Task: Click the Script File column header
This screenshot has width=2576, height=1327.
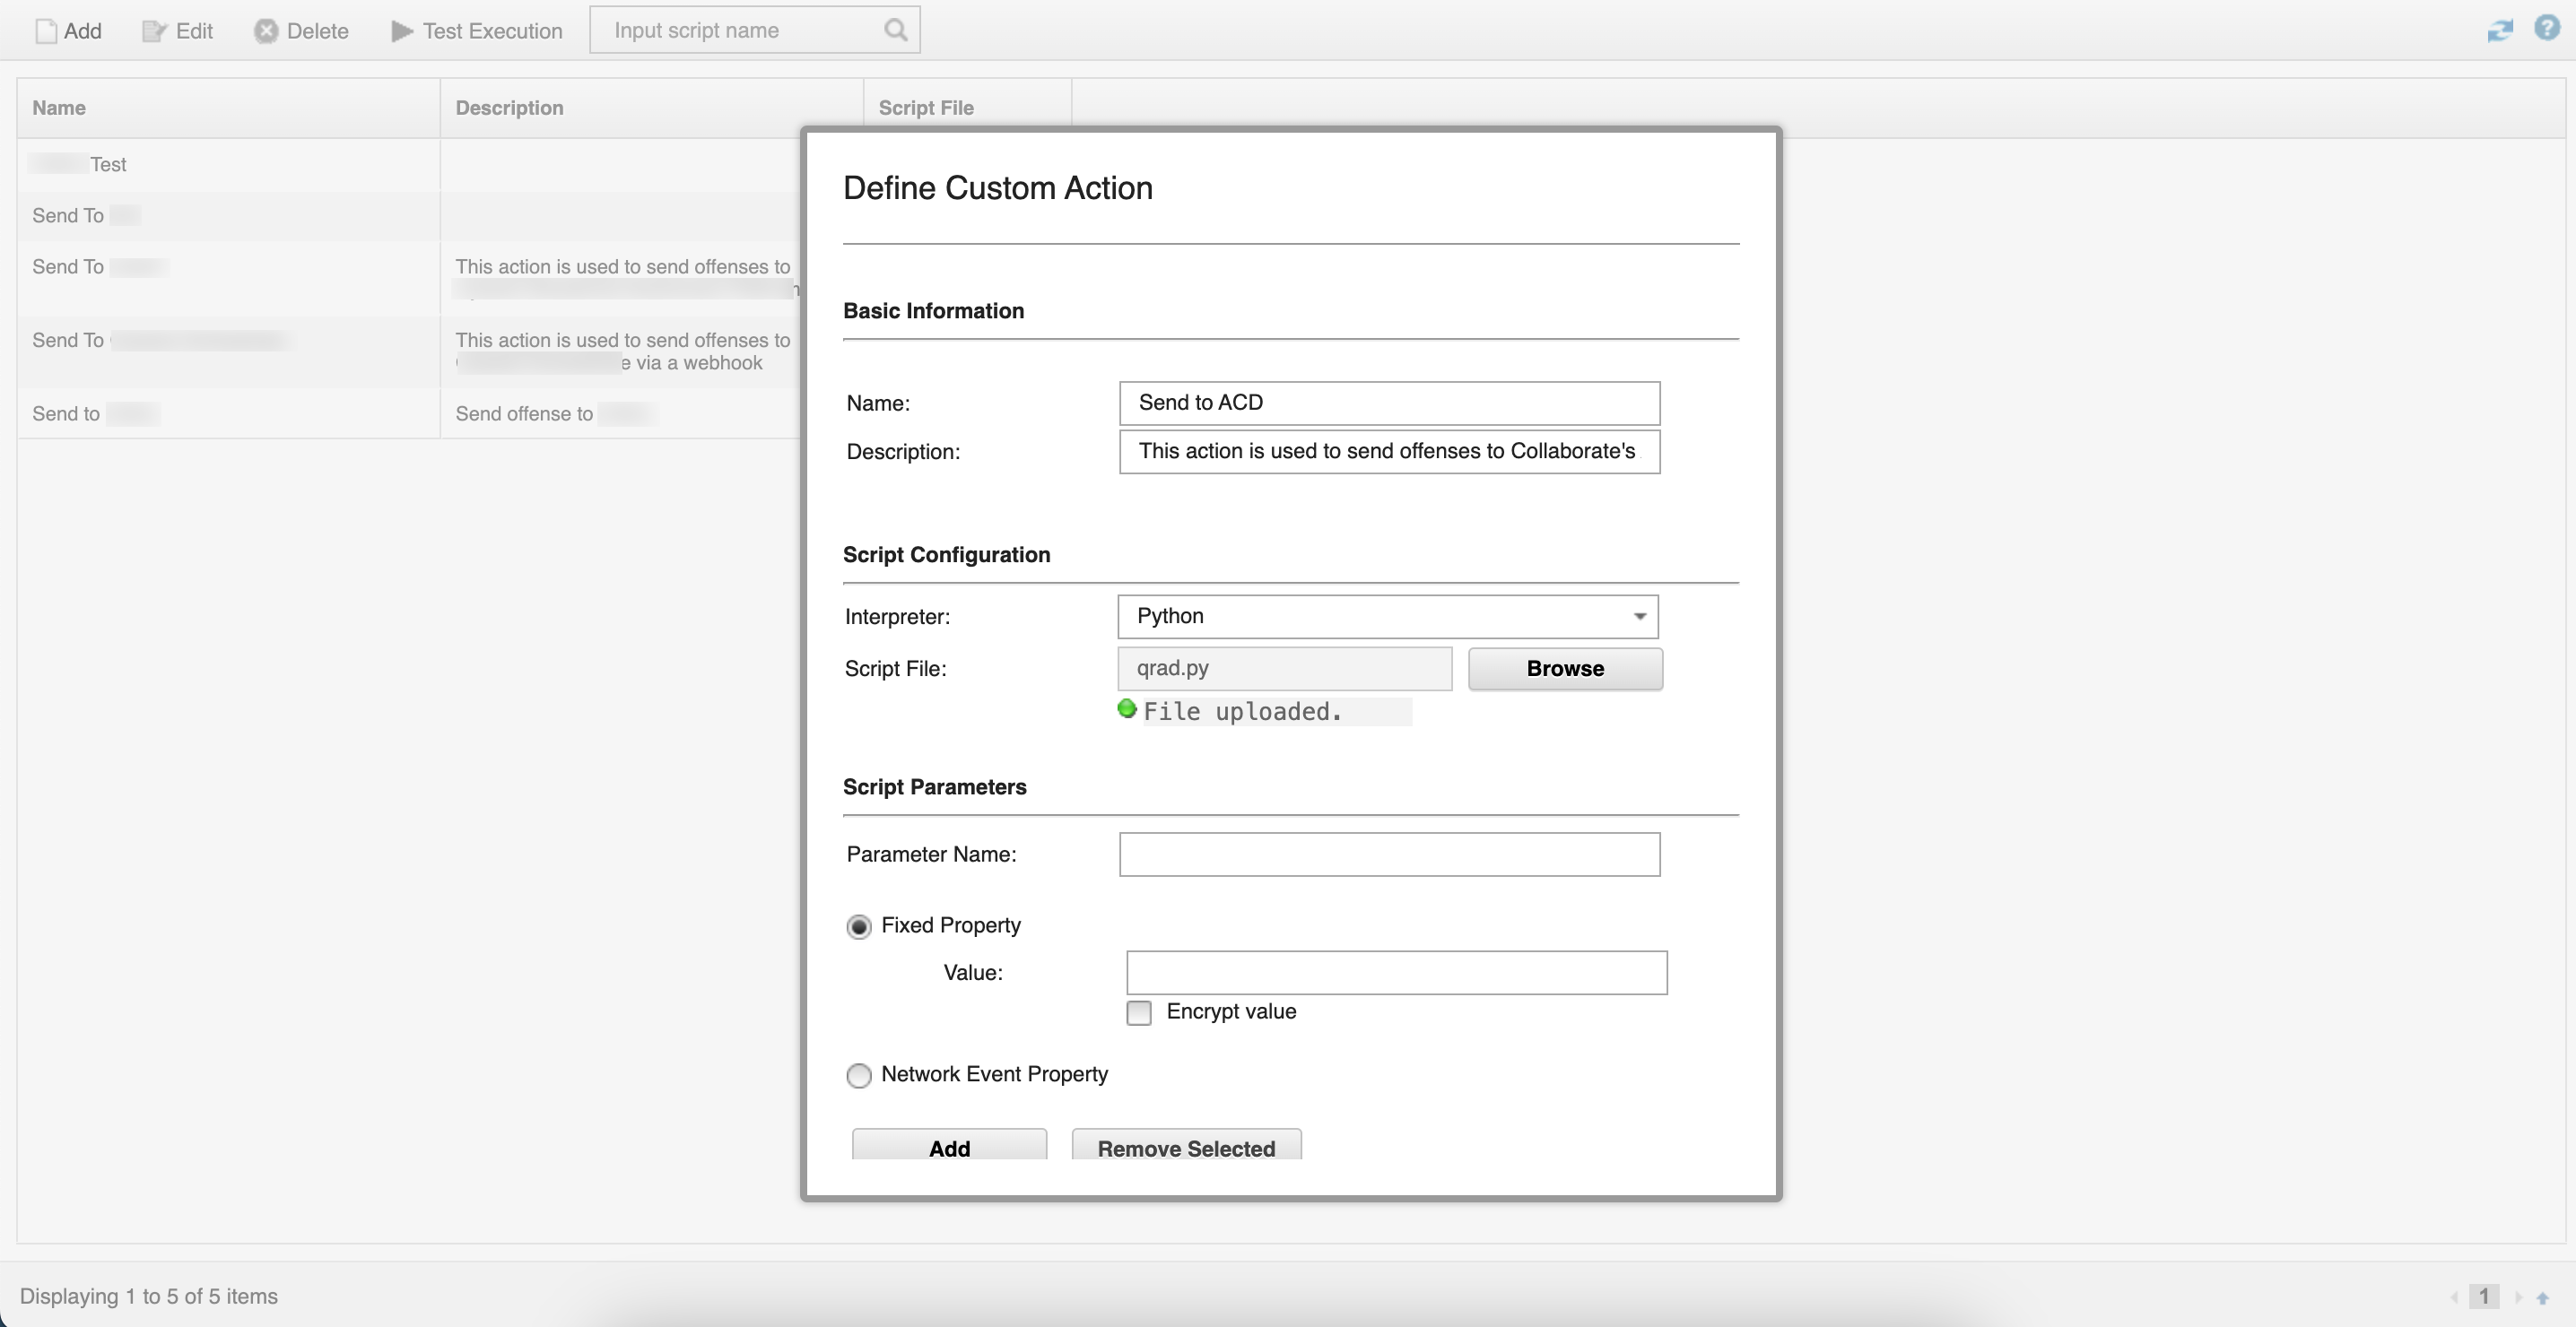Action: pyautogui.click(x=926, y=108)
